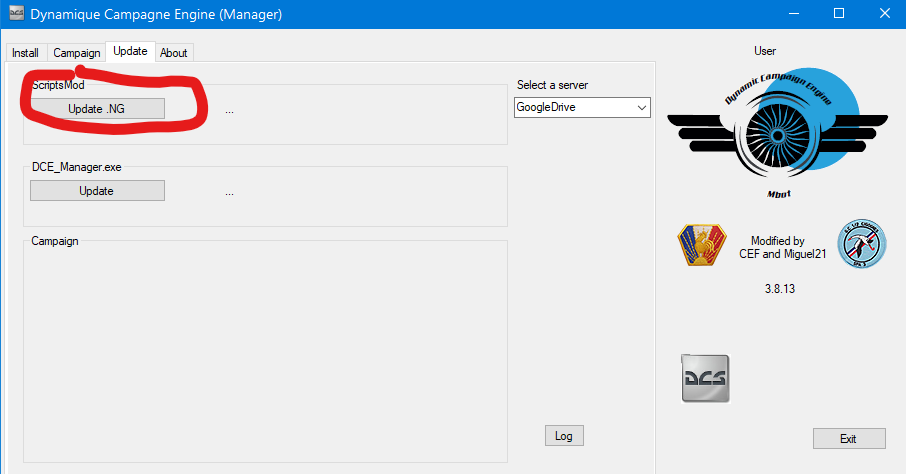Select the Update tab
The width and height of the screenshot is (906, 474).
pos(130,51)
